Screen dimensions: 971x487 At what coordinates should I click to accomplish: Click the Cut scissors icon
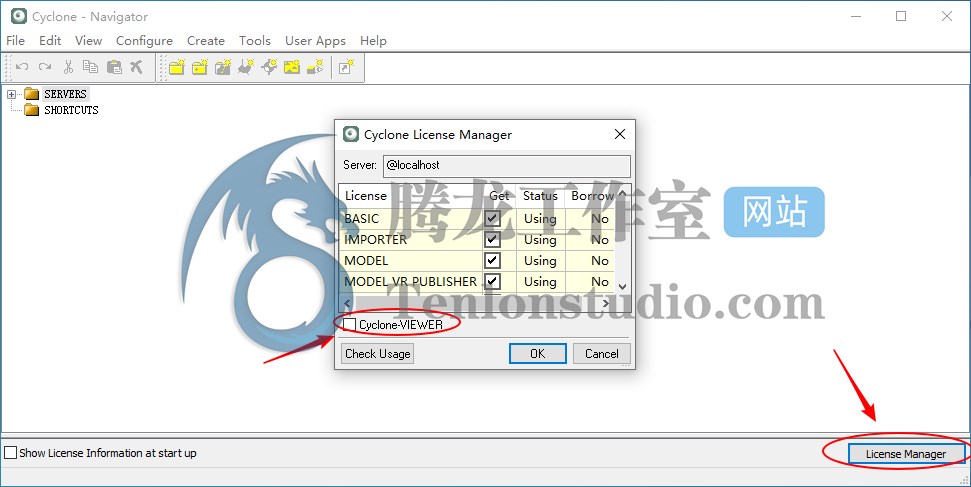point(68,67)
